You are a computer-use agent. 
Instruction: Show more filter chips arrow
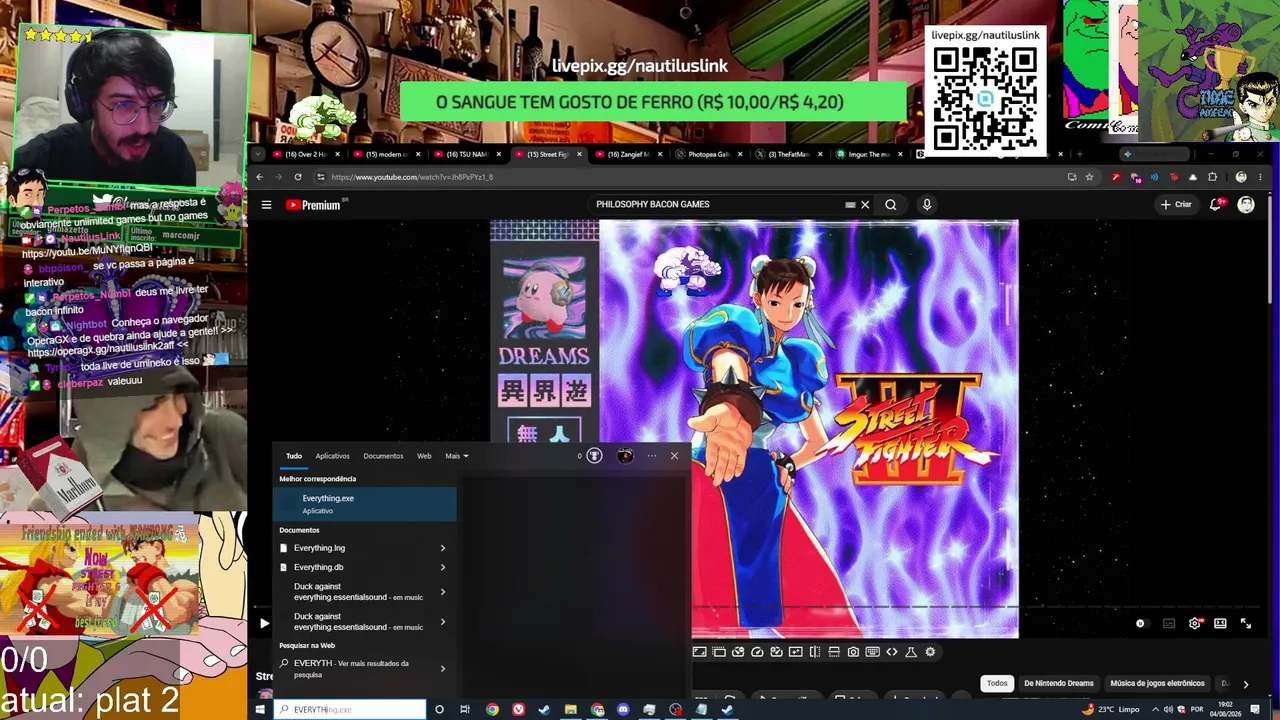click(1245, 684)
